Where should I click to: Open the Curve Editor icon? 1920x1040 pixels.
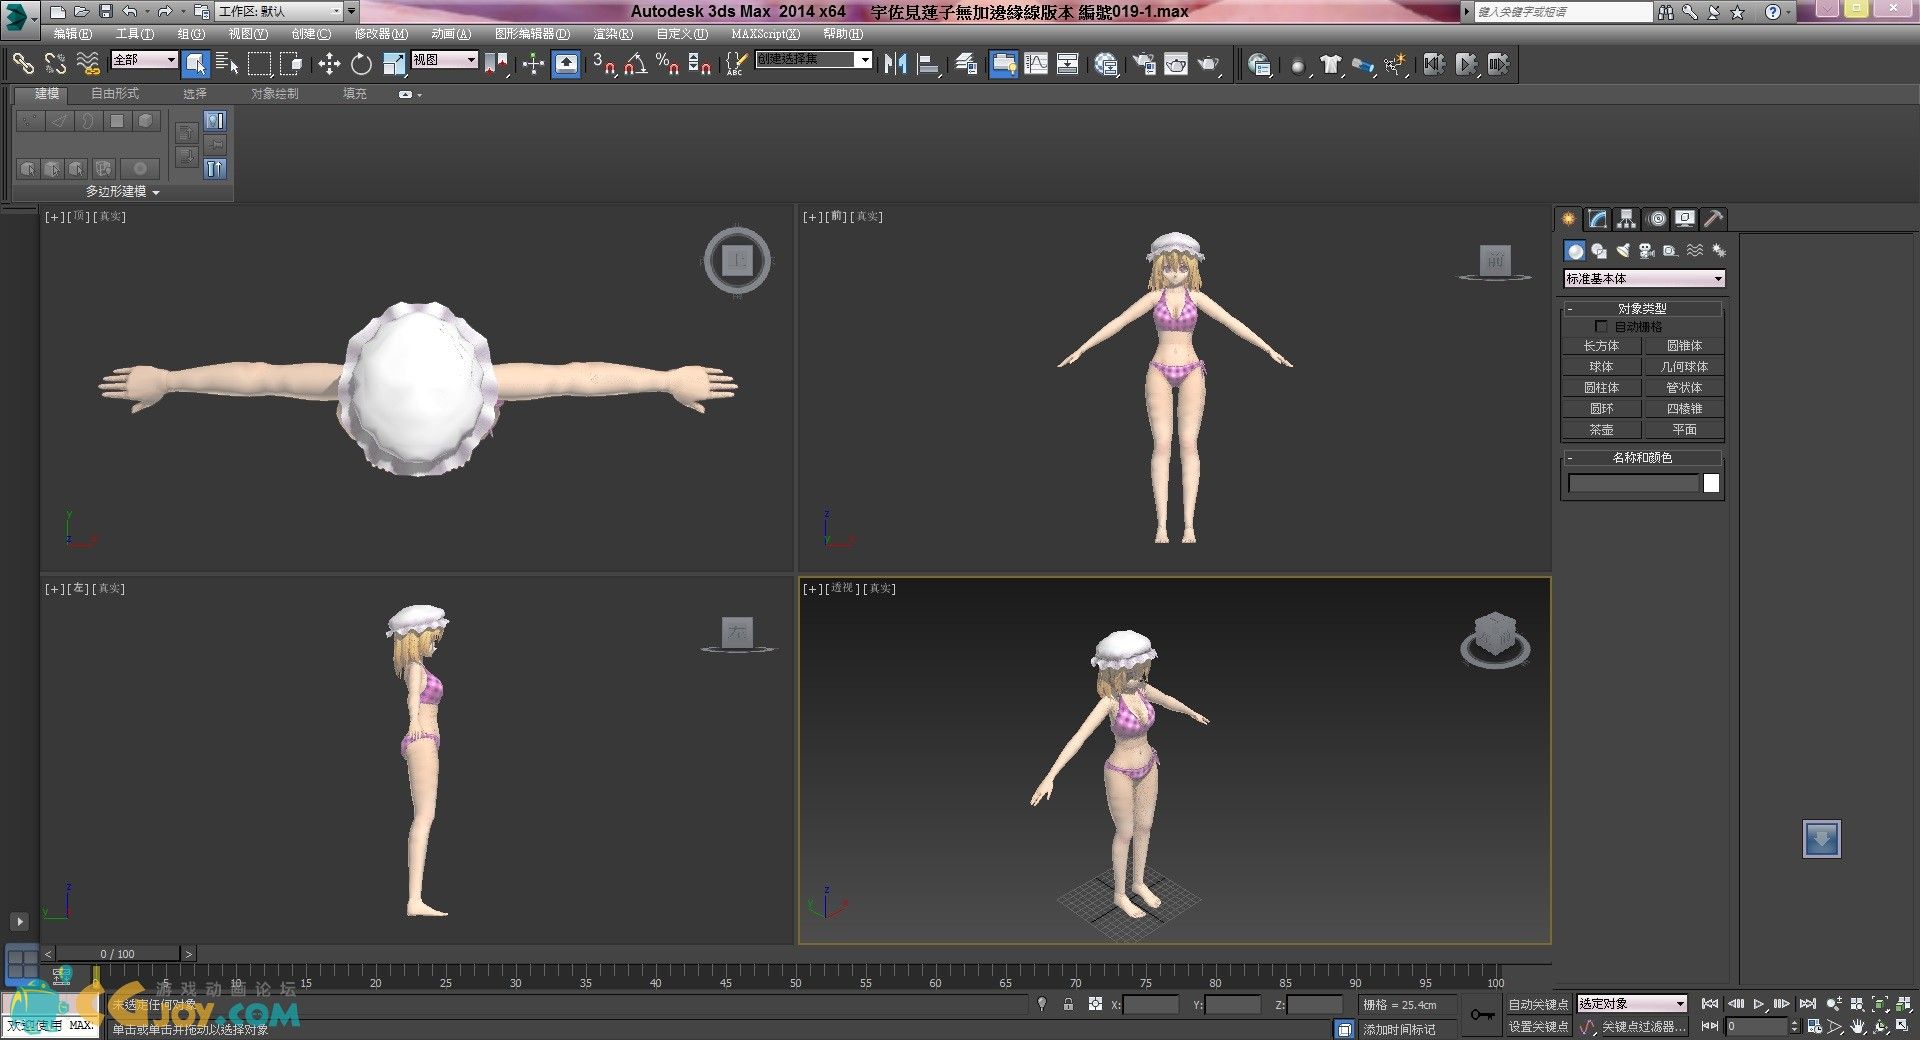(1036, 64)
